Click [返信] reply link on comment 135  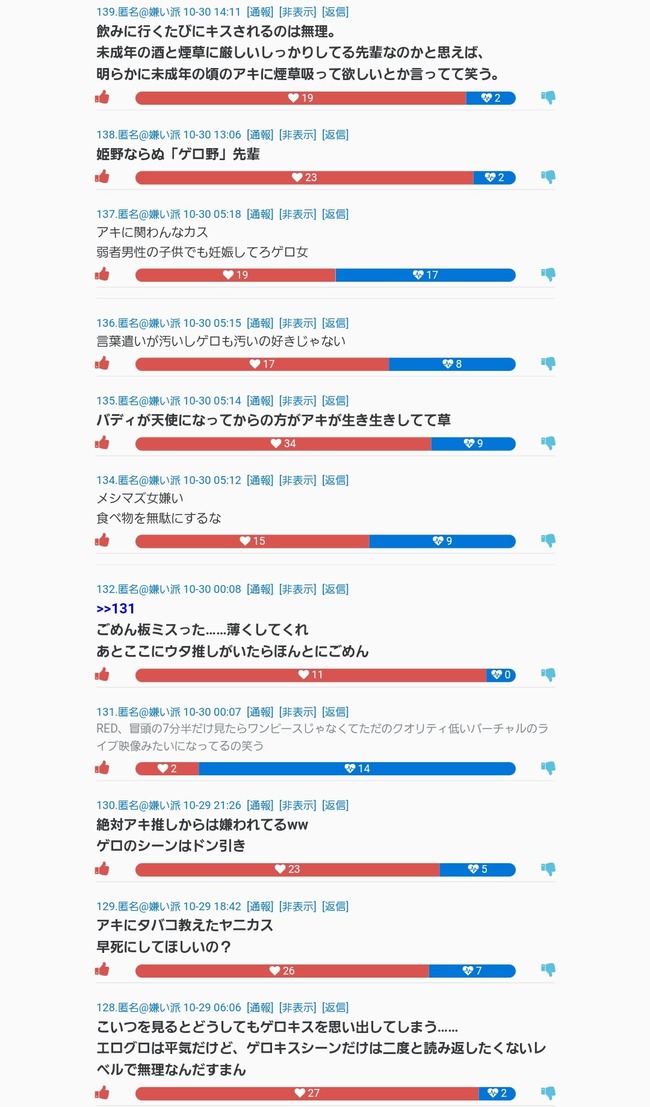[x=334, y=400]
